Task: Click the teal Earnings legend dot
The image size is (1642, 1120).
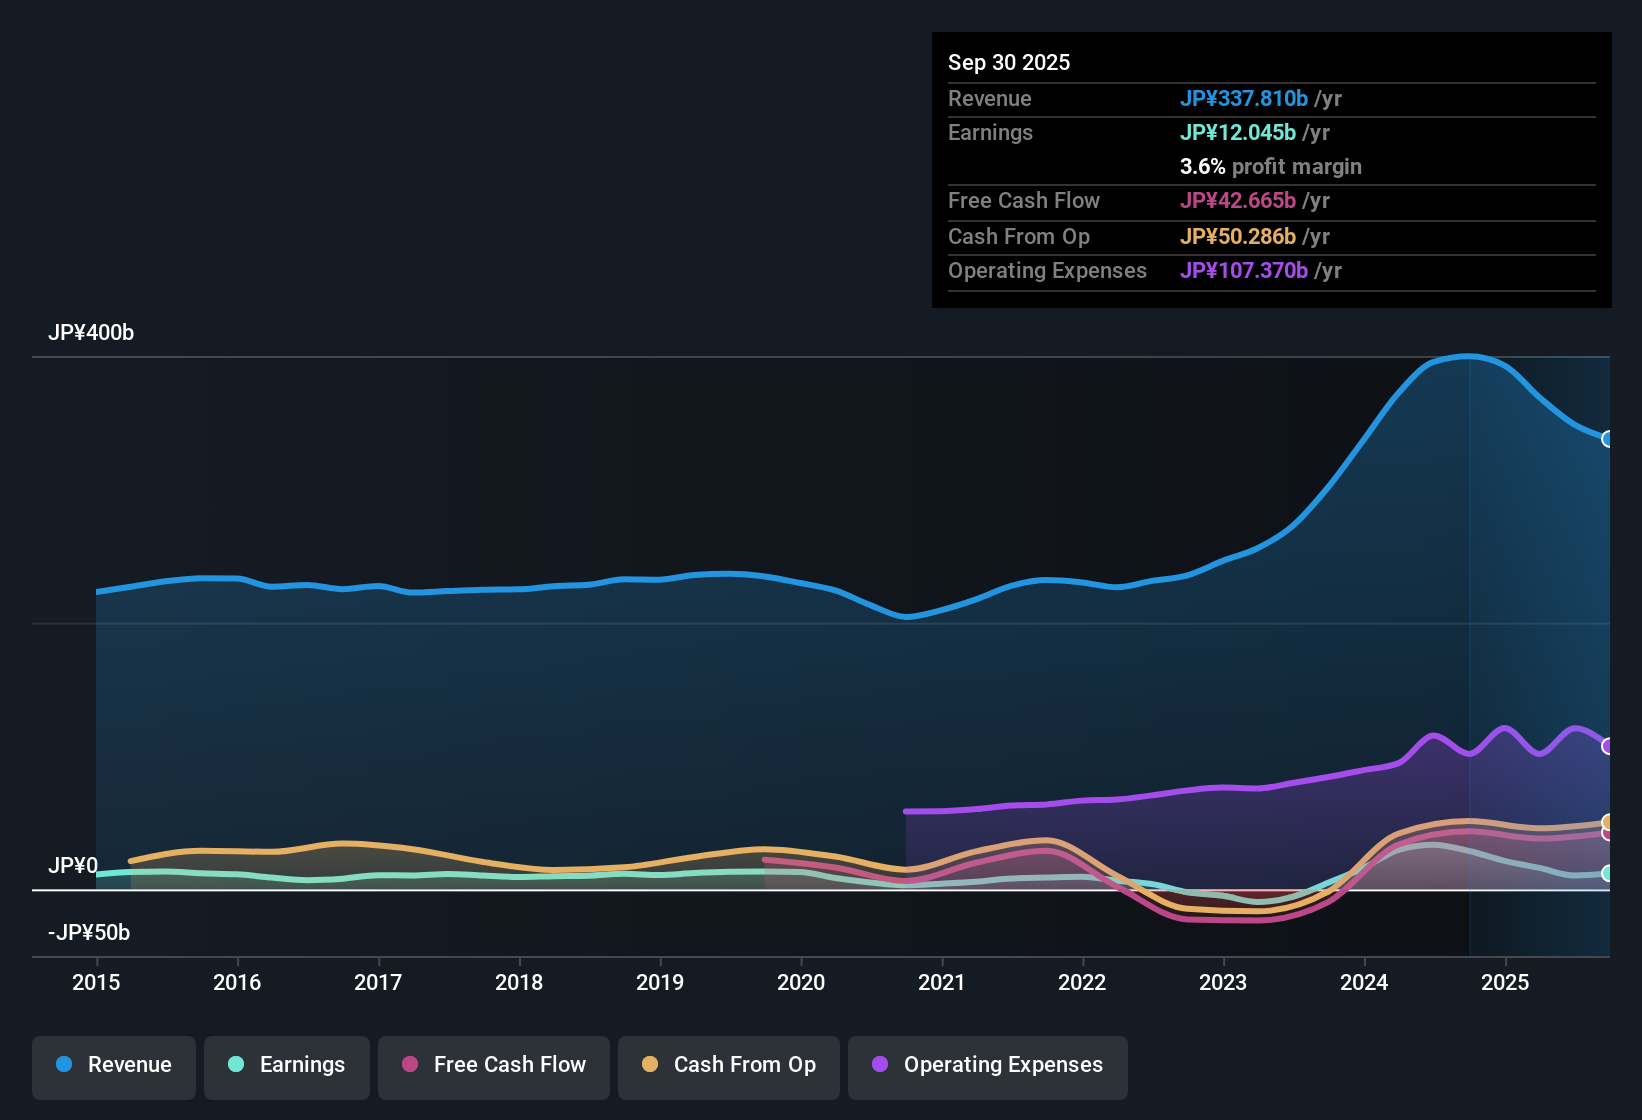Action: coord(236,1065)
